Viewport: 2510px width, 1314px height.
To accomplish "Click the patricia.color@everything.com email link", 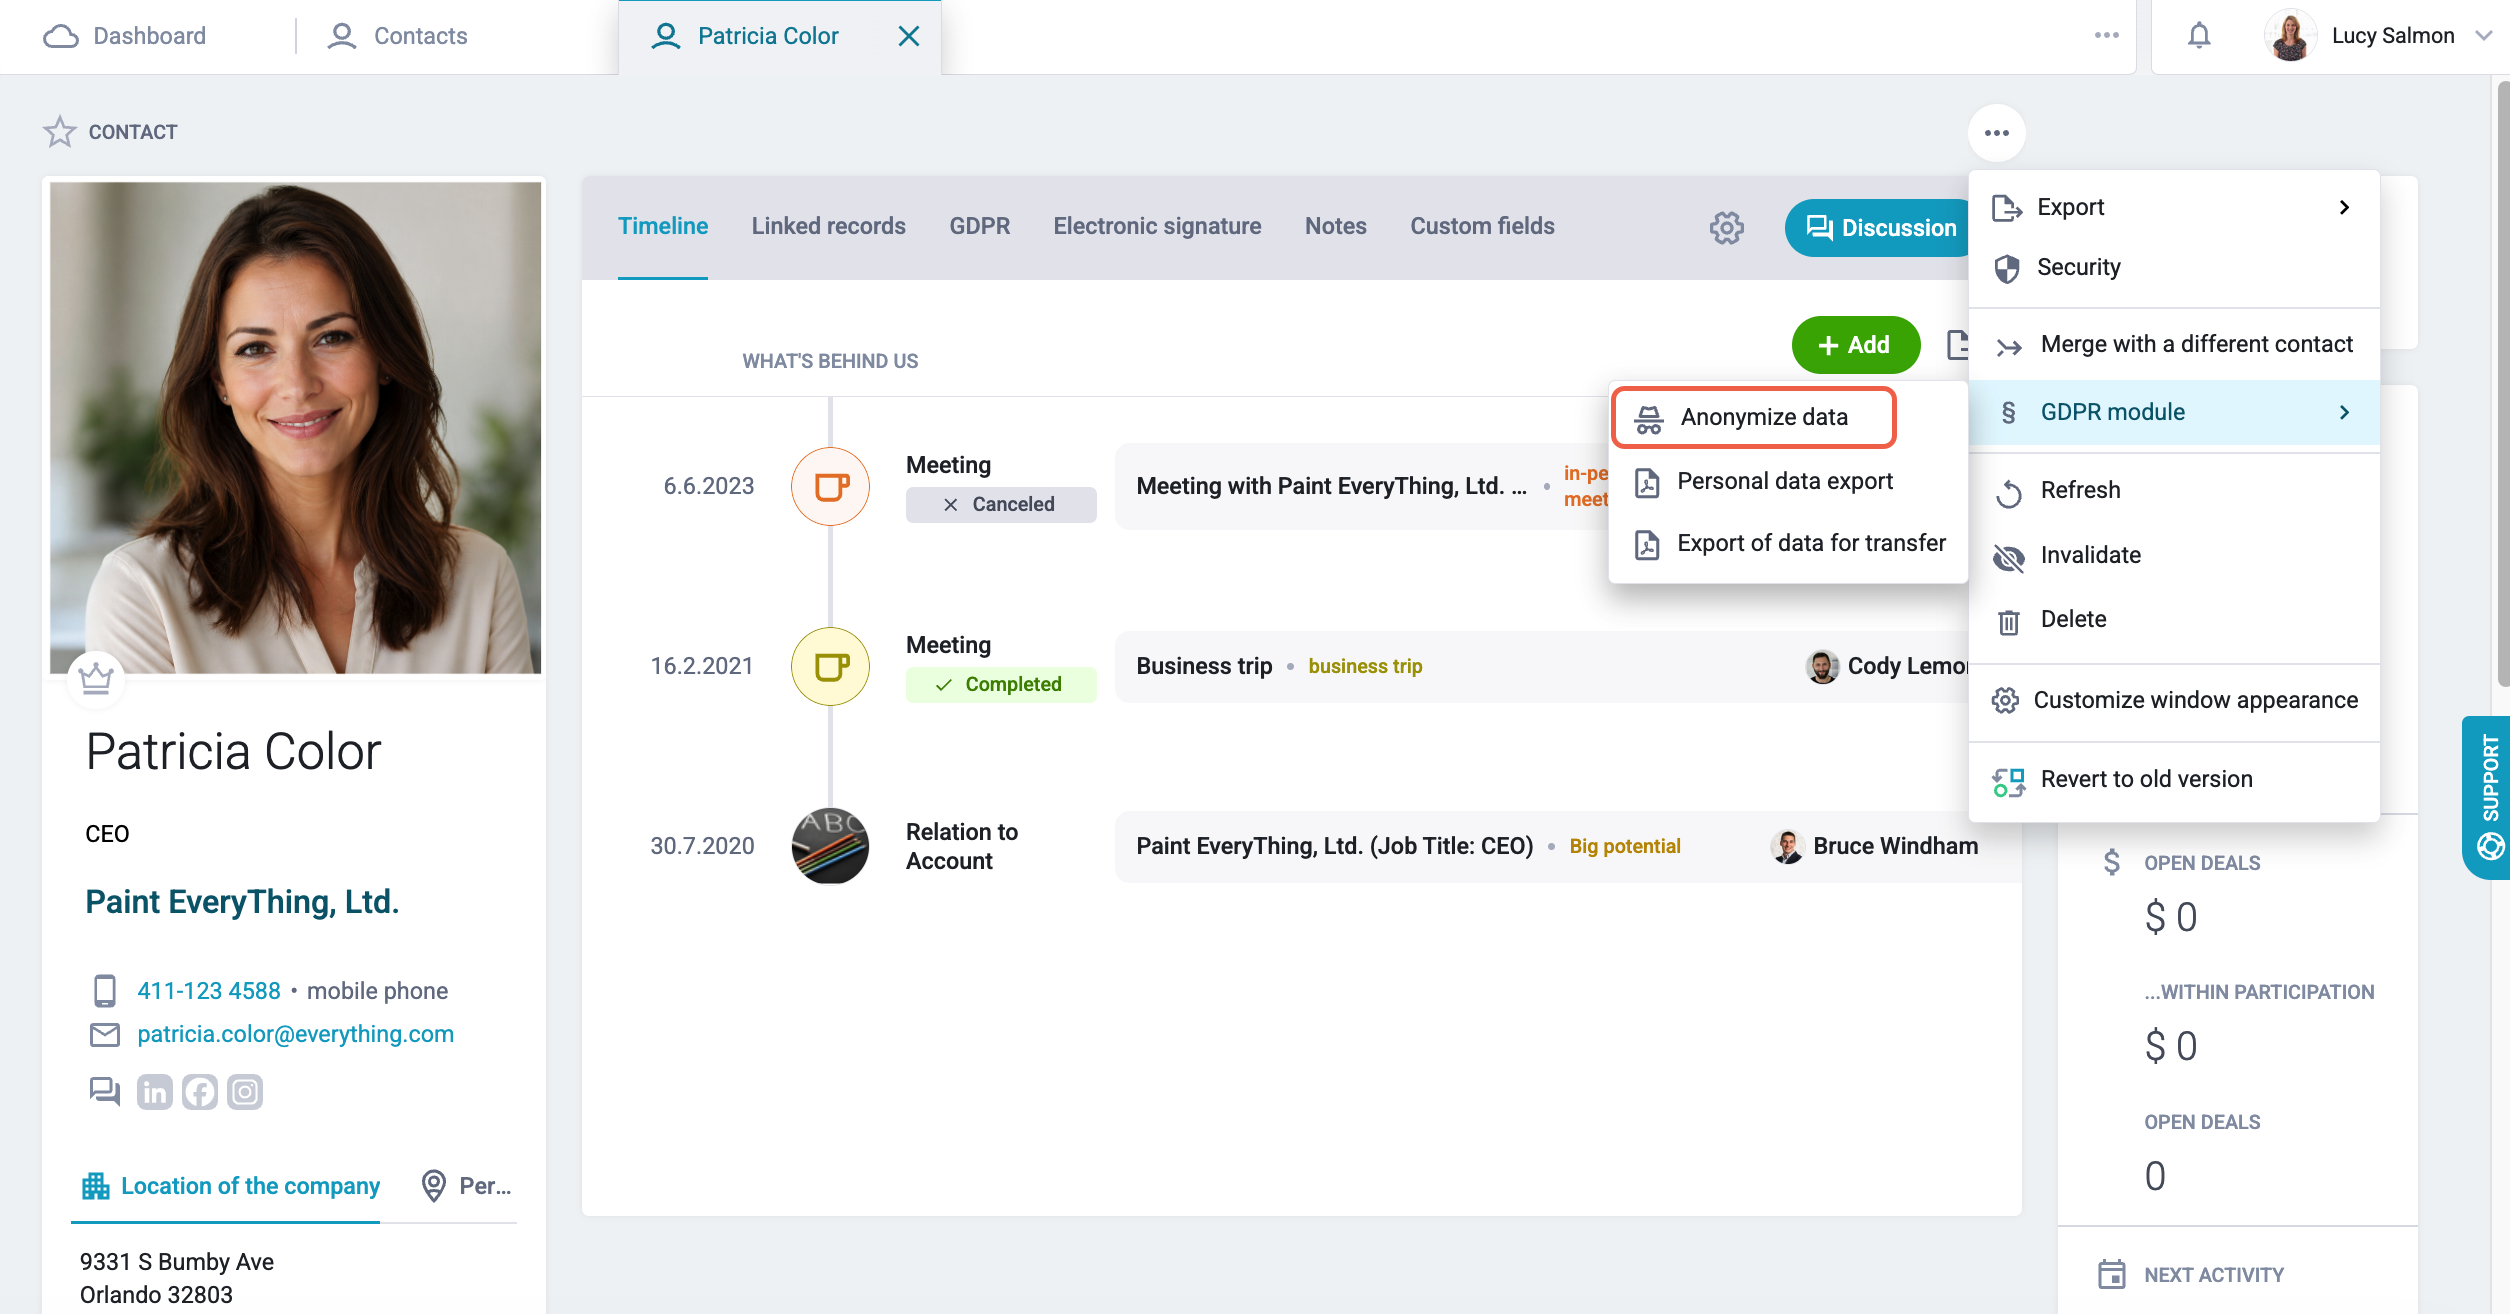I will pos(296,1034).
